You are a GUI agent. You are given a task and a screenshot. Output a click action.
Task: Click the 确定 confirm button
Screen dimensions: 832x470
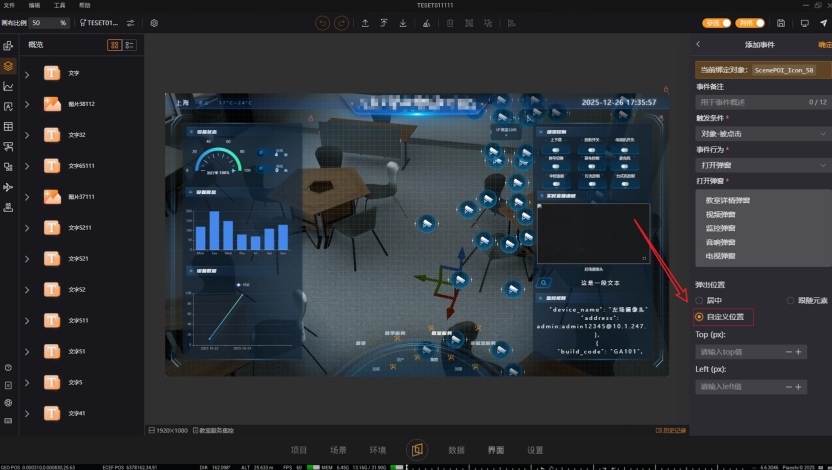[825, 45]
